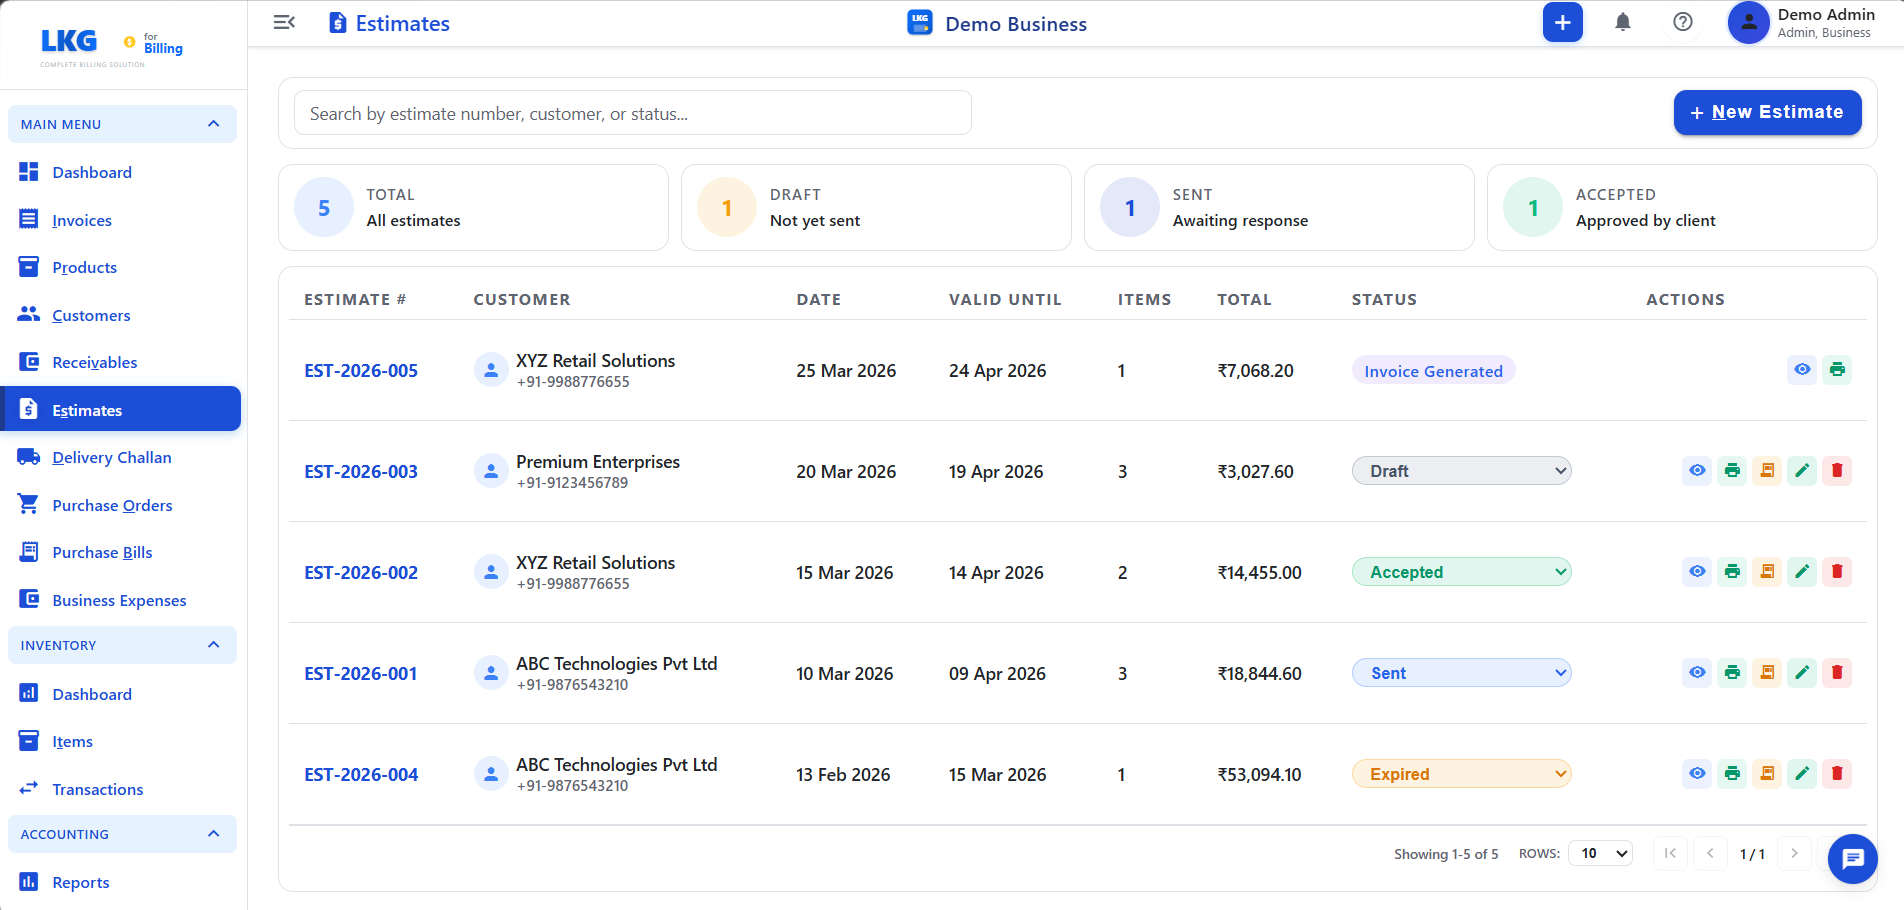Open the Sent status dropdown for EST-2026-001
The height and width of the screenshot is (910, 1904).
(x=1461, y=673)
